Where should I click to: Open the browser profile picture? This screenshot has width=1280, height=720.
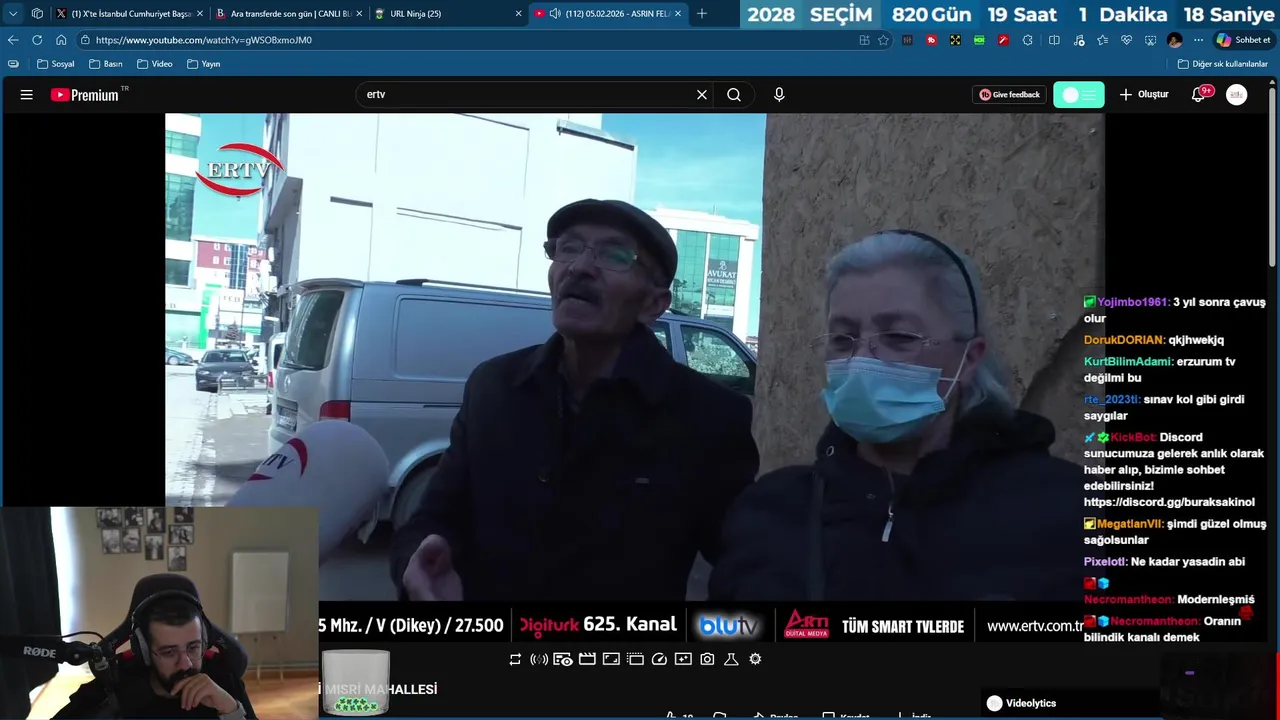pos(1175,40)
